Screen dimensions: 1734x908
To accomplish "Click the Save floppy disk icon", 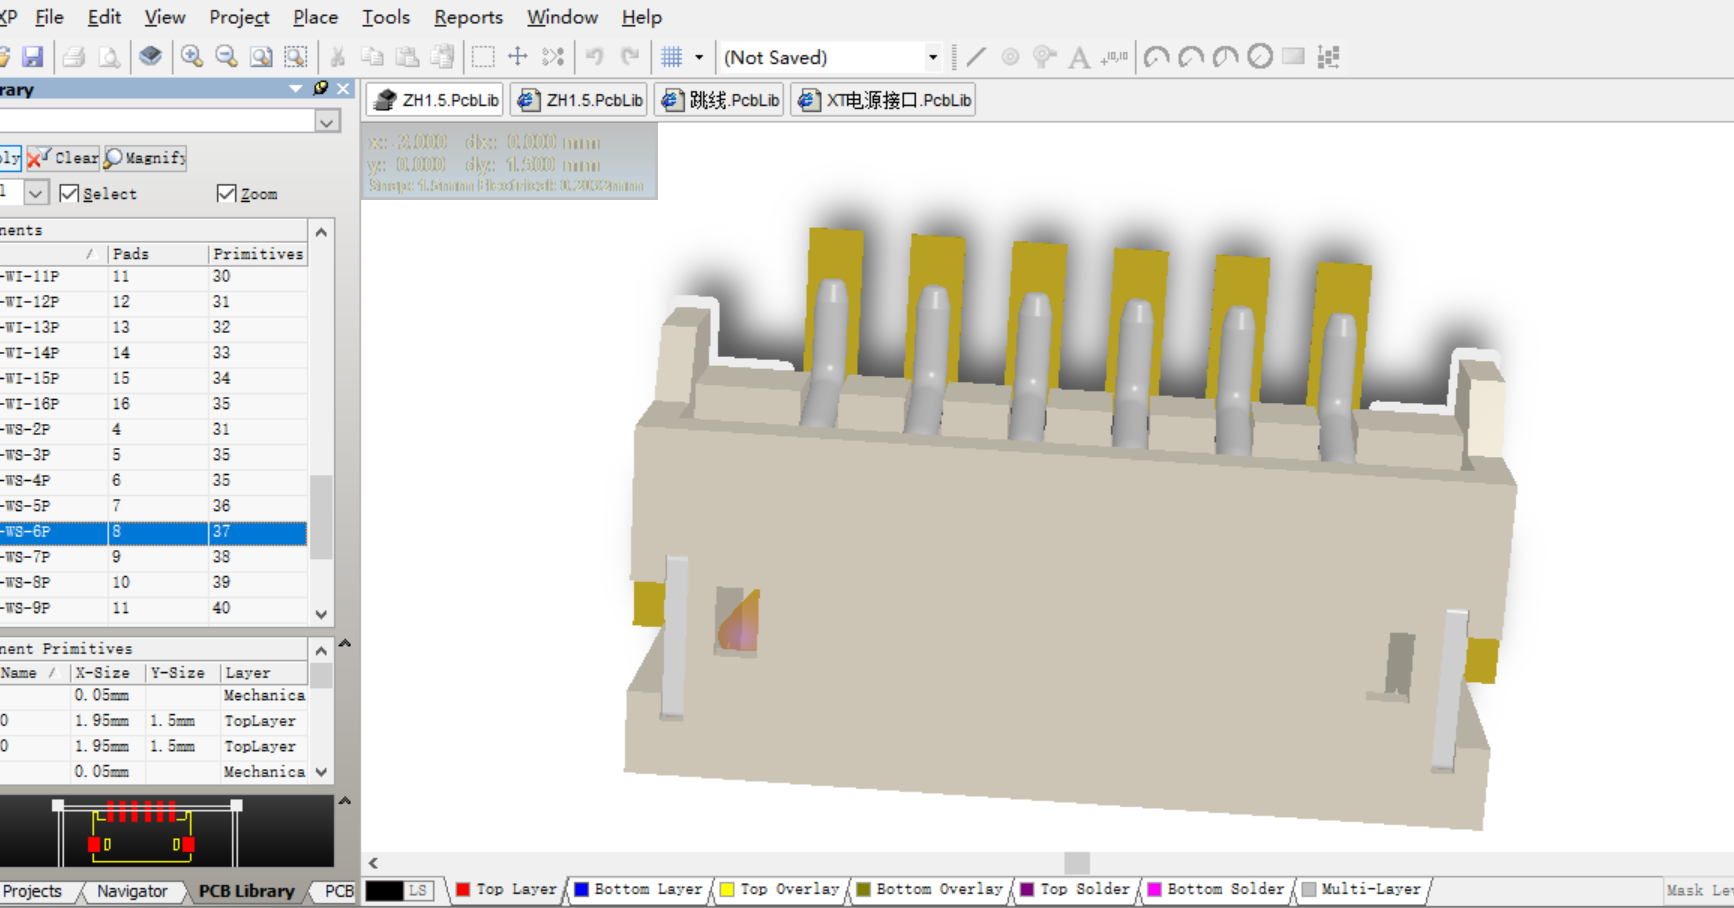I will tap(33, 57).
